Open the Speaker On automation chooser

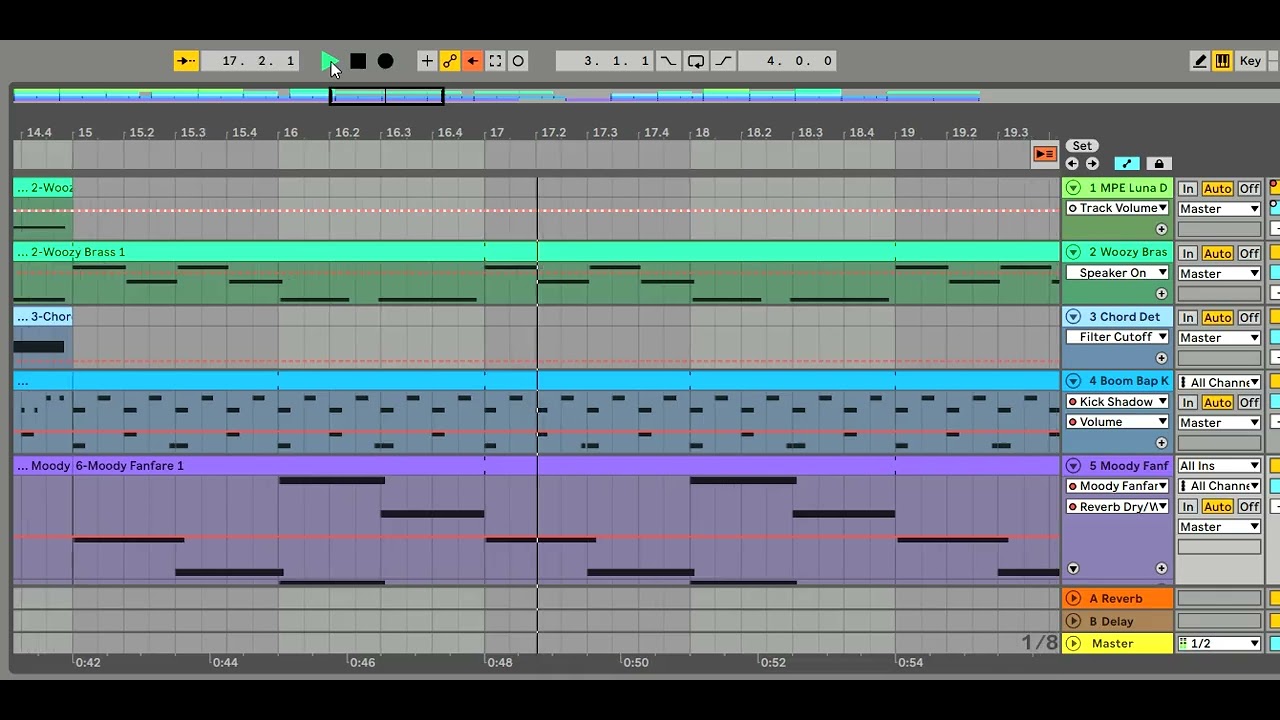tap(1118, 273)
